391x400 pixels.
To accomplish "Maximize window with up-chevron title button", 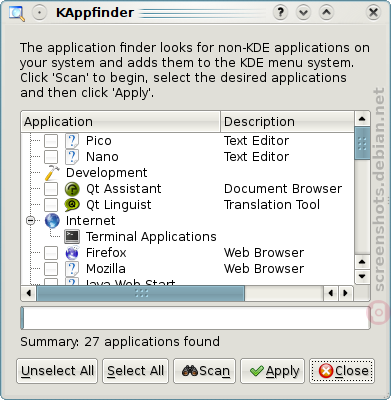I will coord(327,13).
